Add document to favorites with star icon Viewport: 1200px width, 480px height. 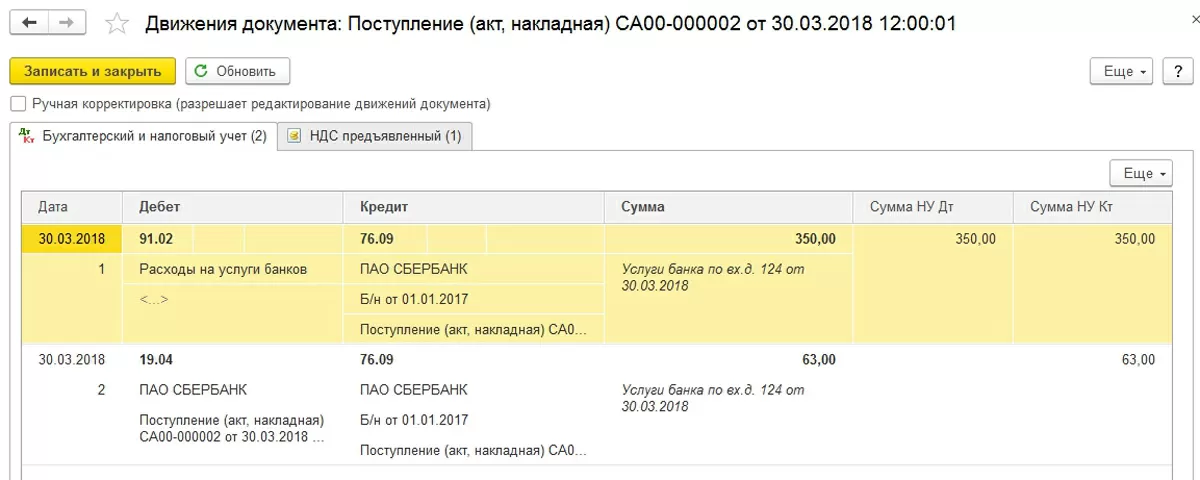coord(117,23)
